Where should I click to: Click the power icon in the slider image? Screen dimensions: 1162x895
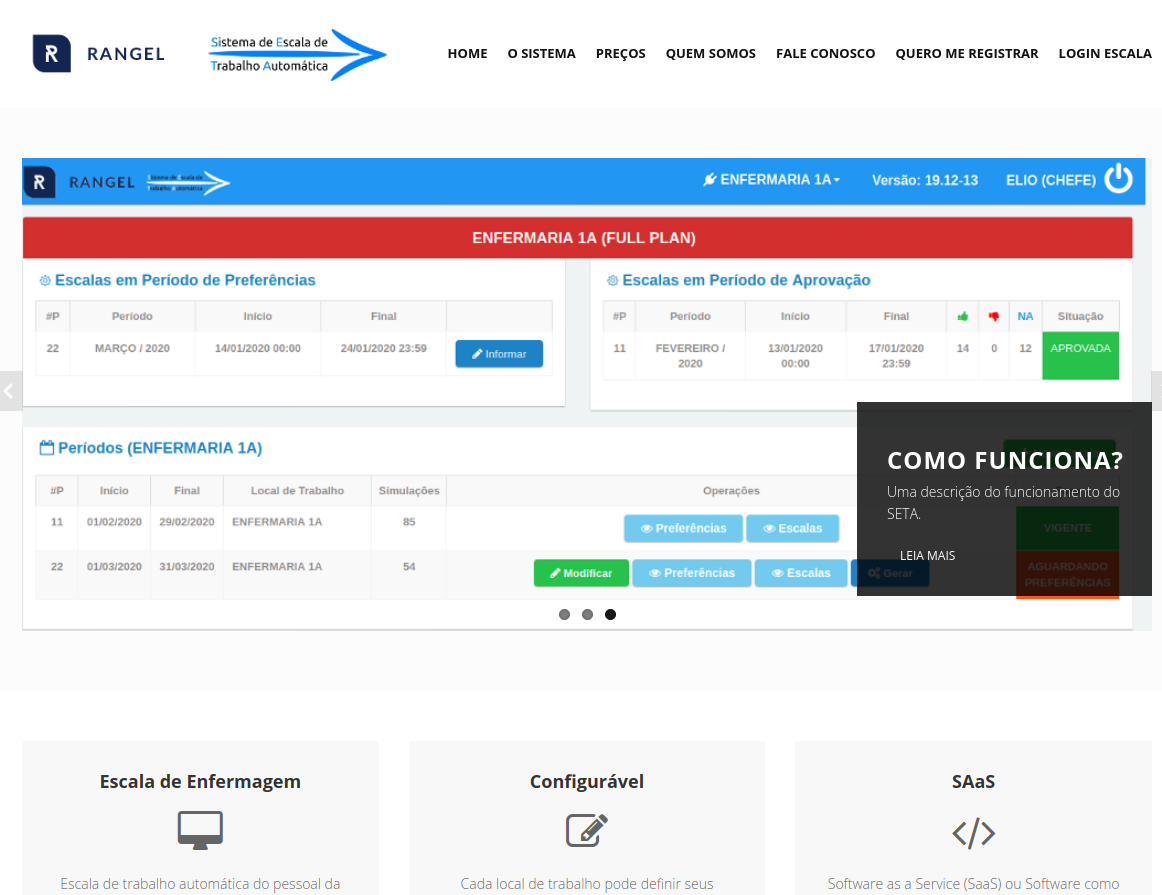click(1118, 179)
